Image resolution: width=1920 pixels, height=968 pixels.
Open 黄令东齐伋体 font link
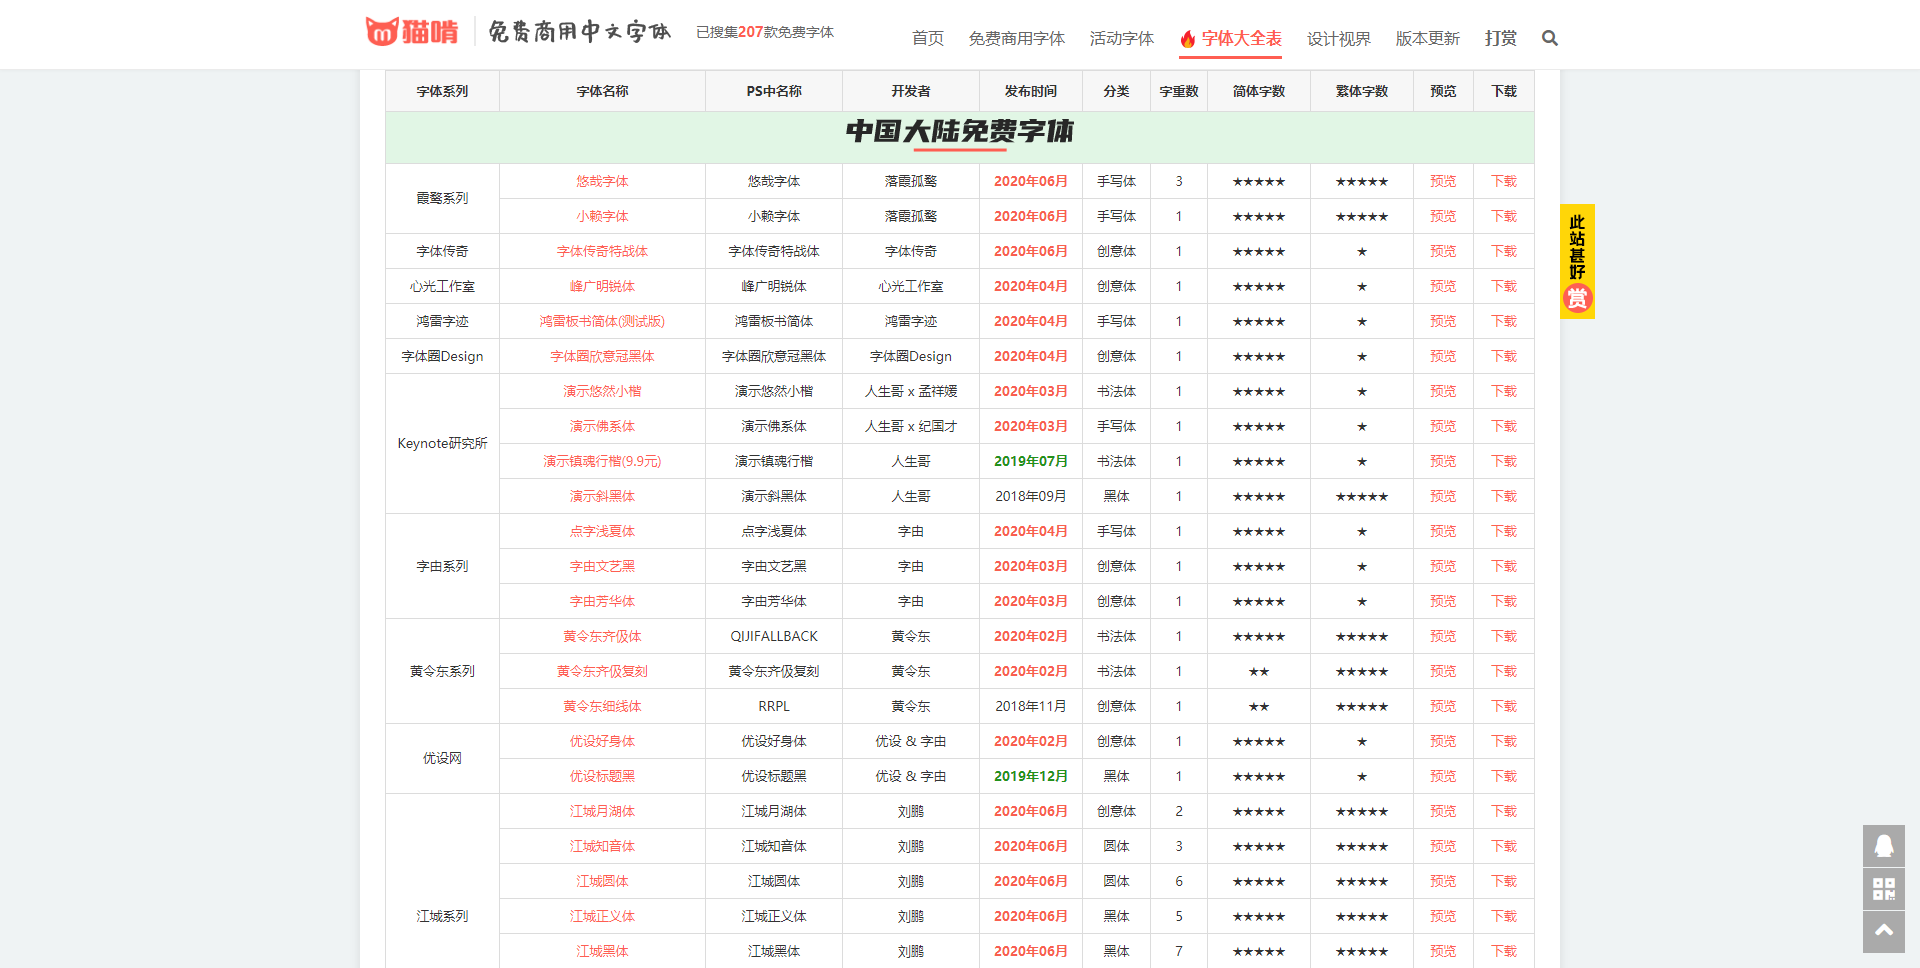[x=602, y=636]
